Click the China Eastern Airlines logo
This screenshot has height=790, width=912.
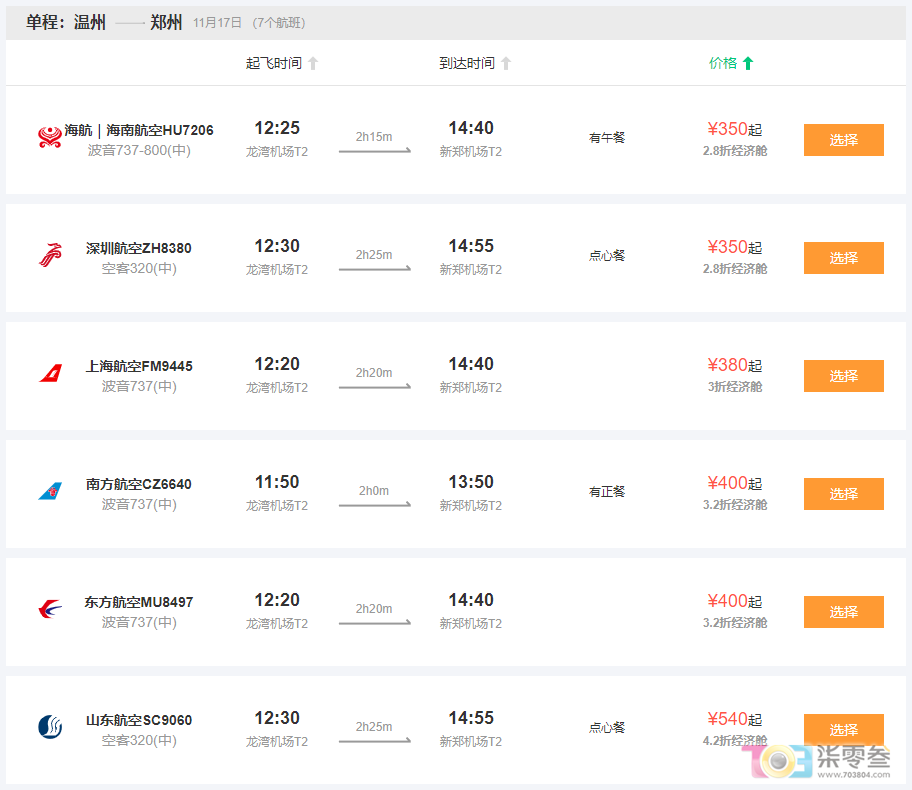coord(50,610)
